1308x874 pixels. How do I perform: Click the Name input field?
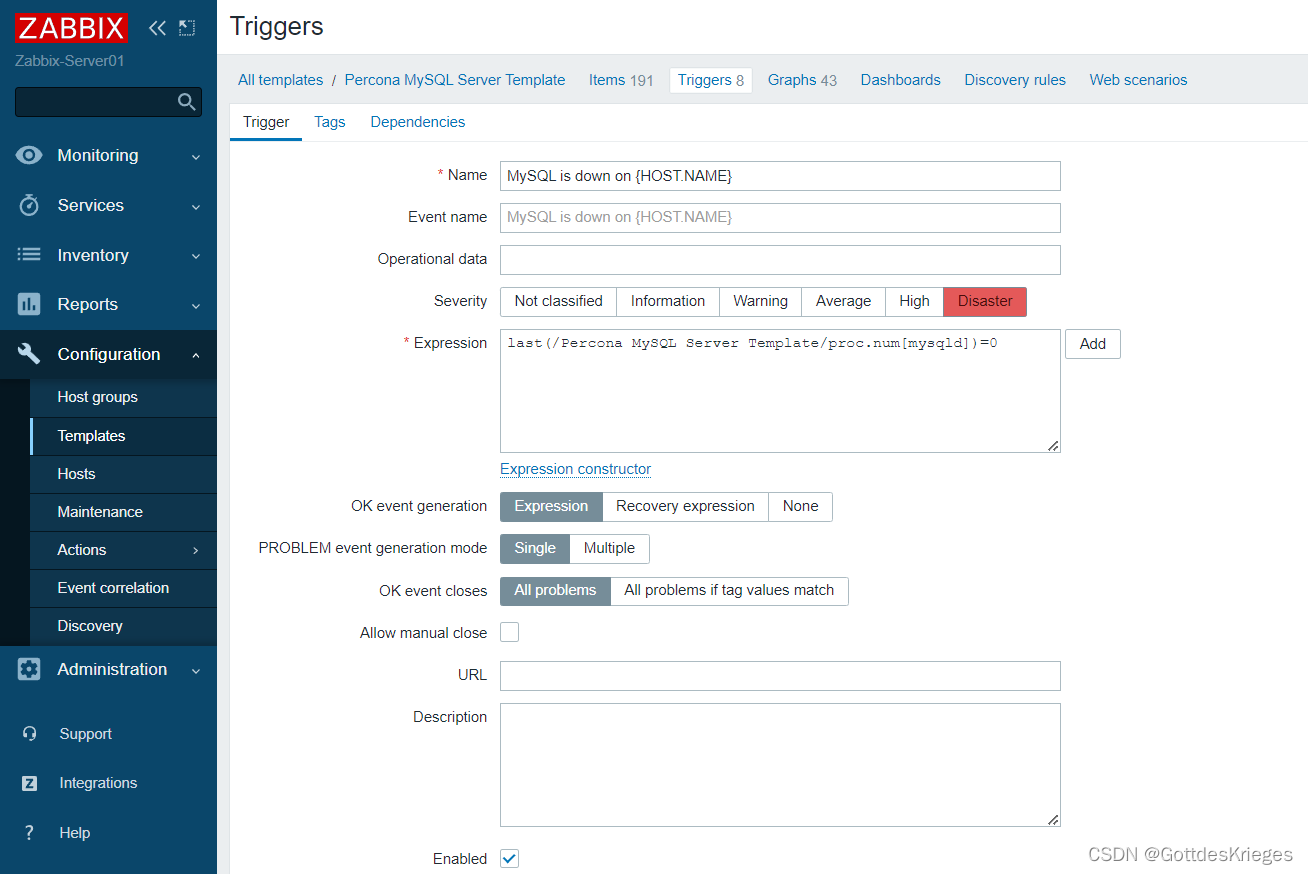[780, 176]
